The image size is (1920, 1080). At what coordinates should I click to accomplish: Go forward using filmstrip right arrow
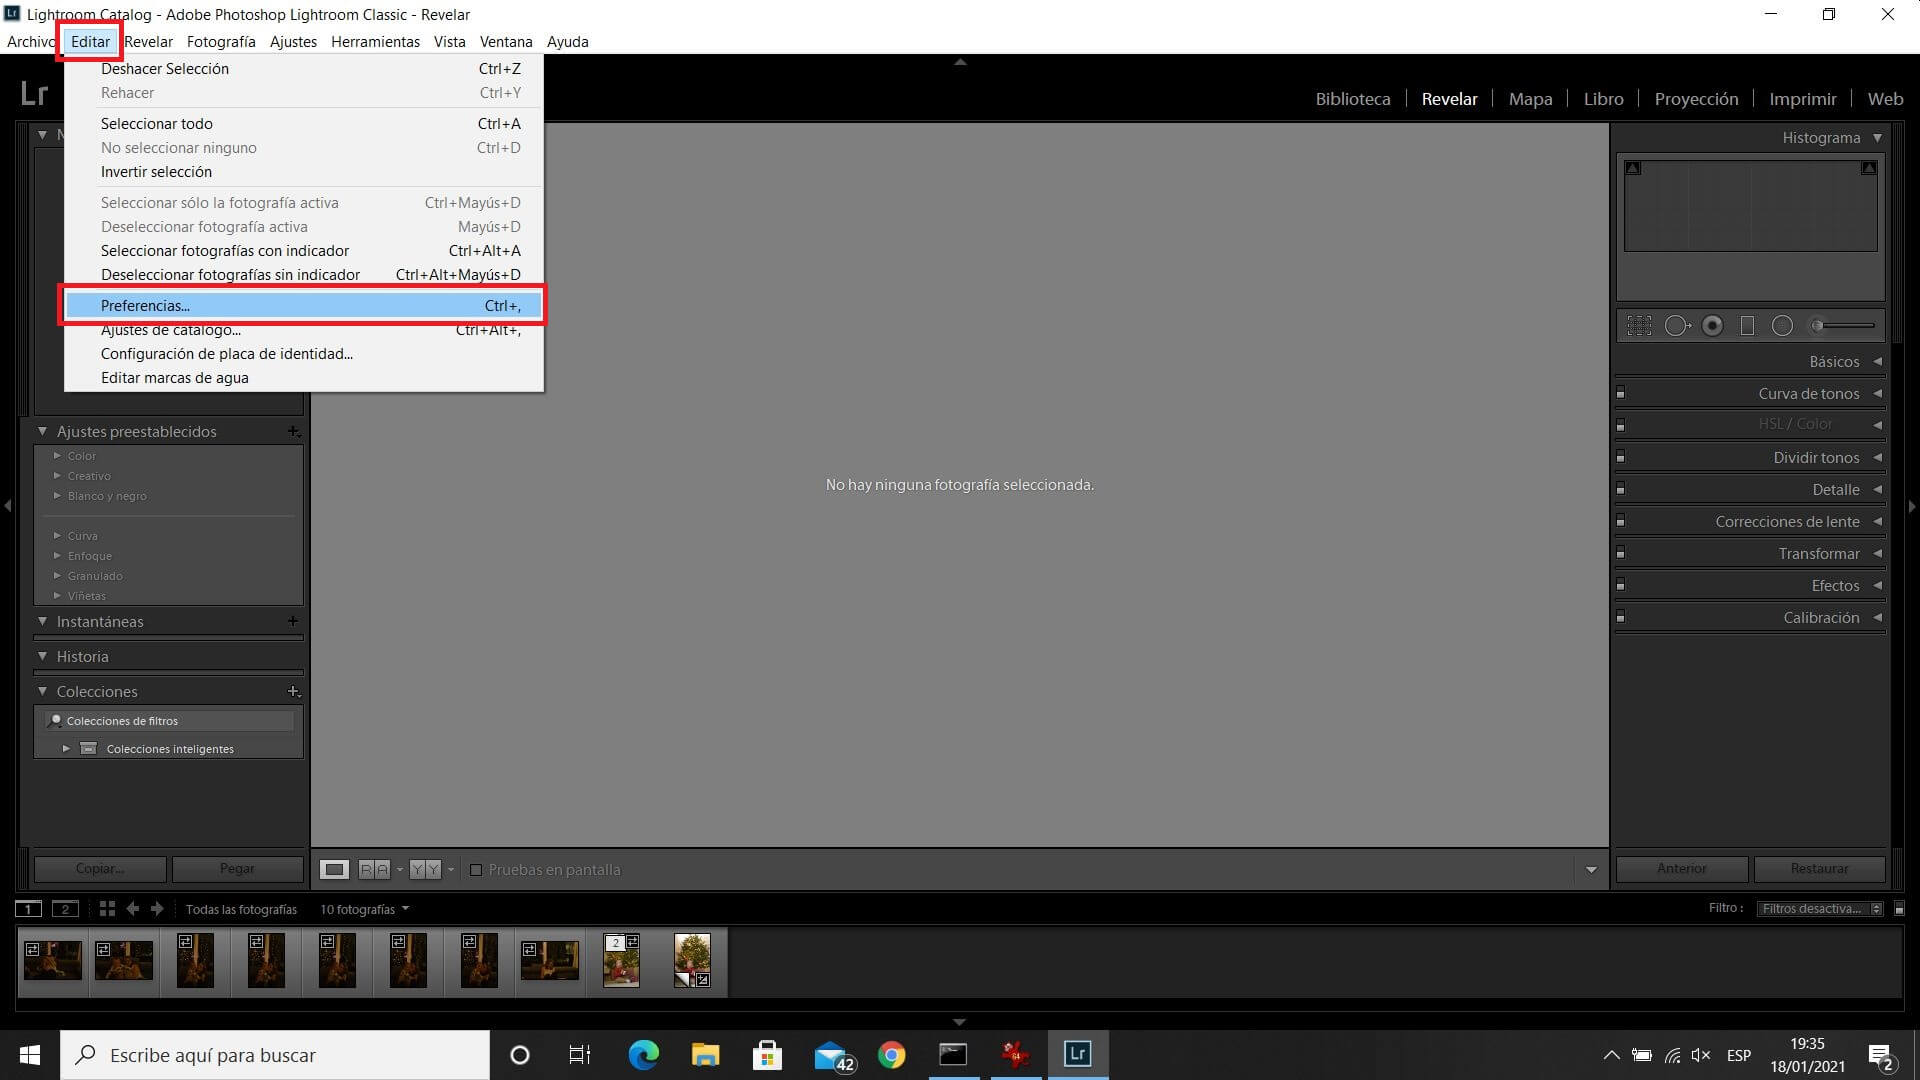tap(157, 909)
